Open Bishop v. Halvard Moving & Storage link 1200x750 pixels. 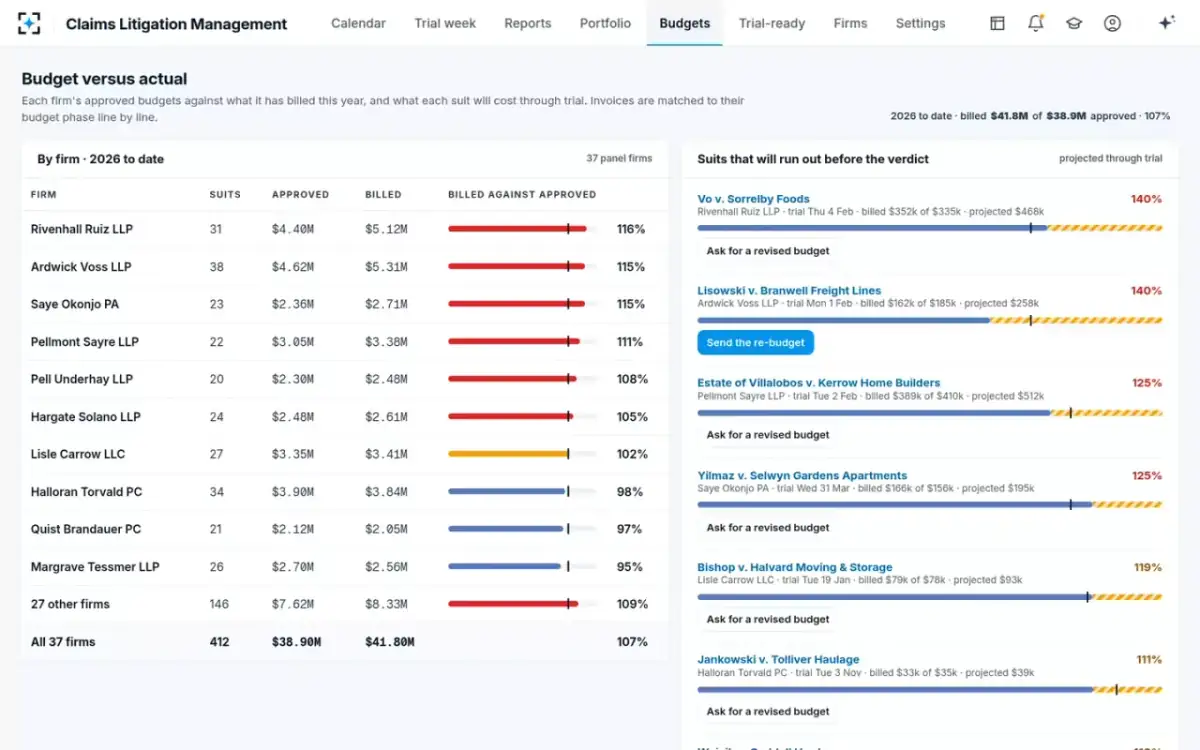[794, 567]
